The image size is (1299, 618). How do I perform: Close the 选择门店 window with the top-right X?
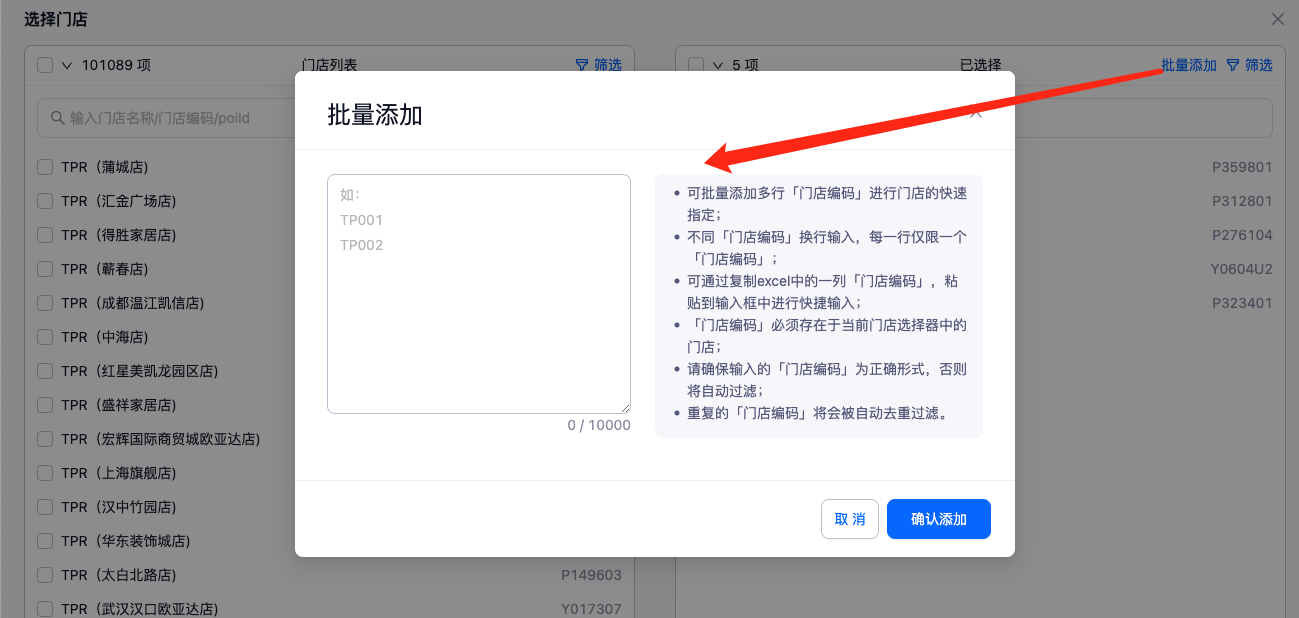1277,19
